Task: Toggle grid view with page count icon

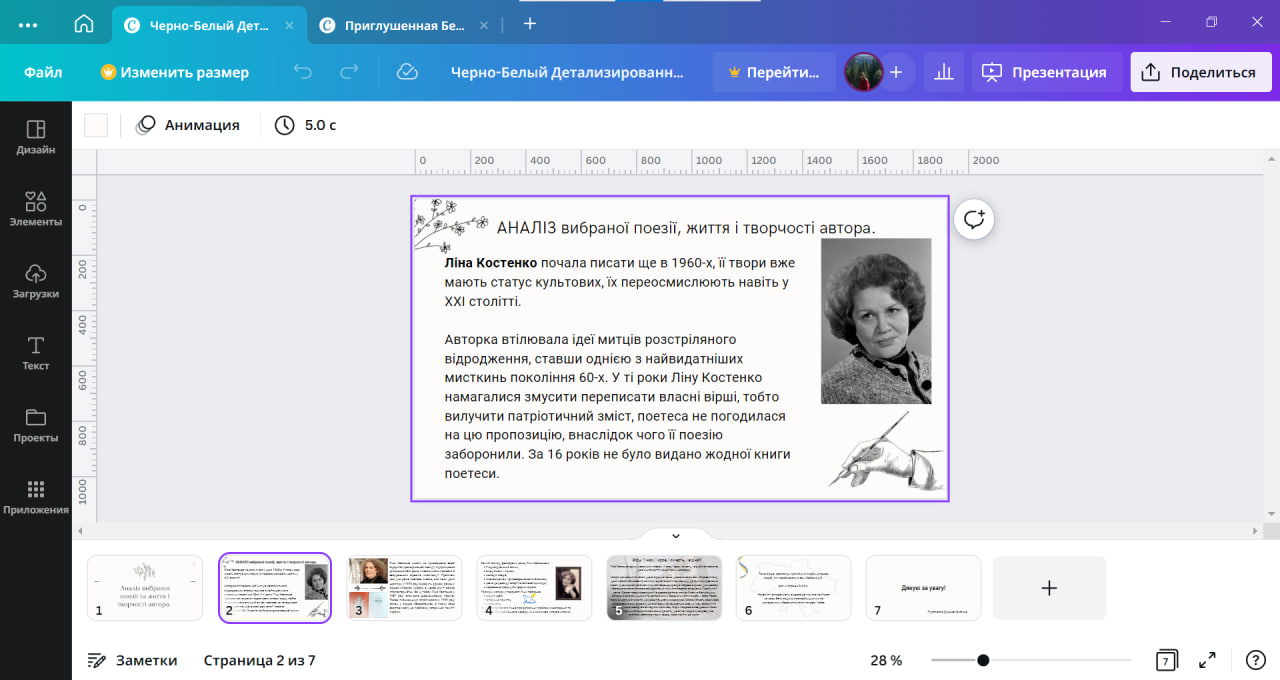Action: tap(1166, 660)
